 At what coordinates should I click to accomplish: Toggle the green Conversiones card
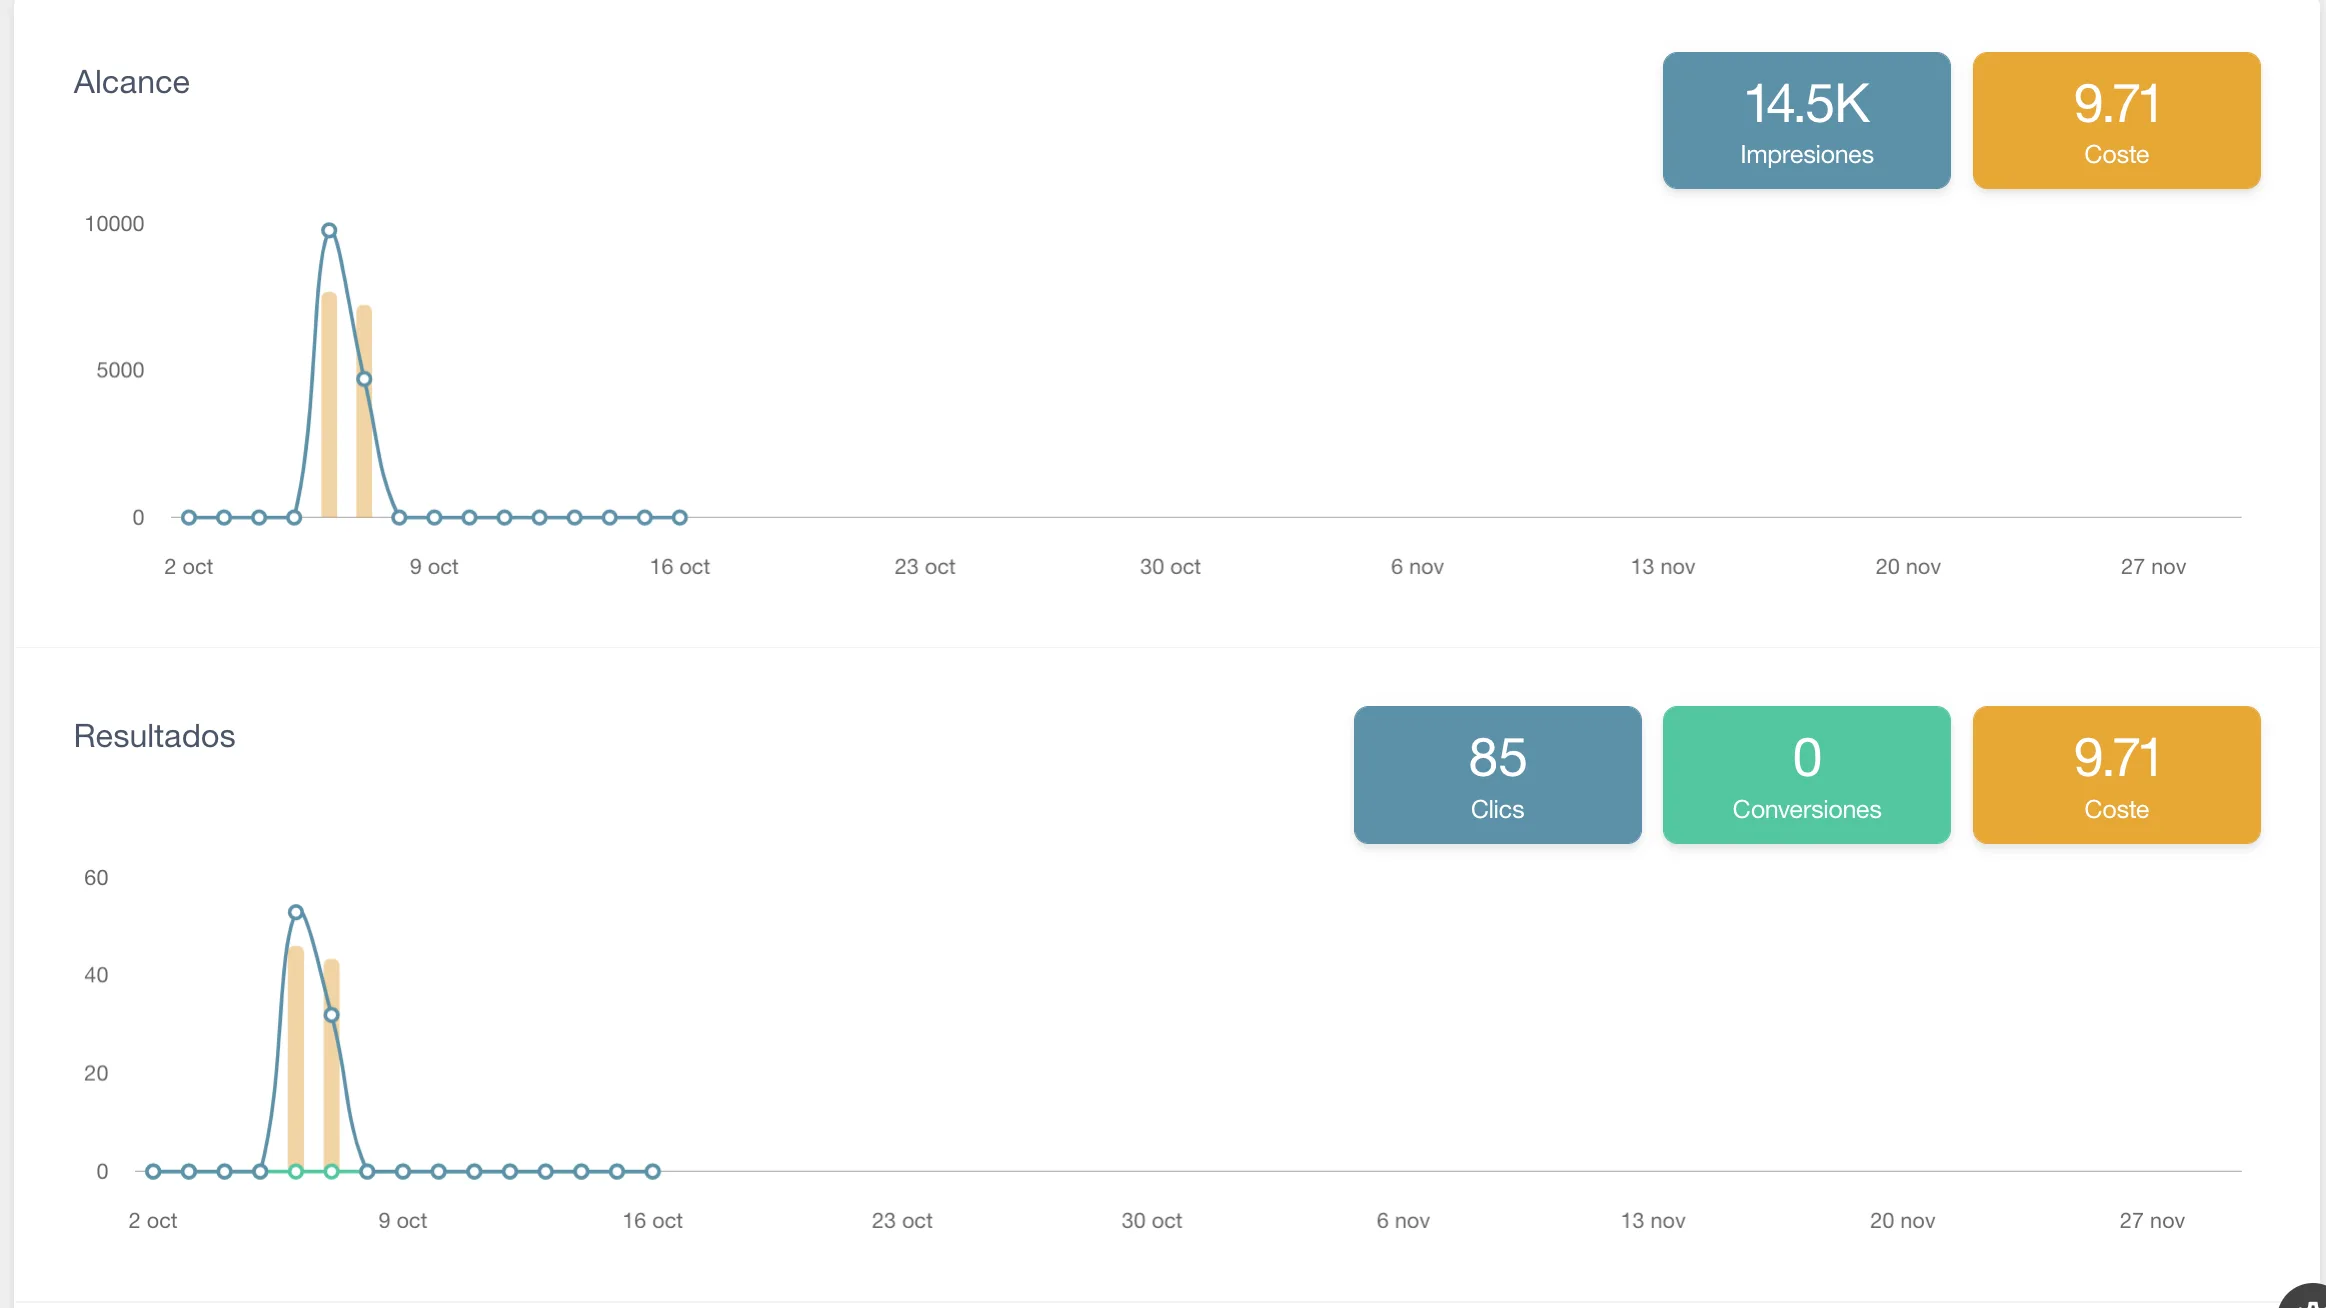point(1806,775)
